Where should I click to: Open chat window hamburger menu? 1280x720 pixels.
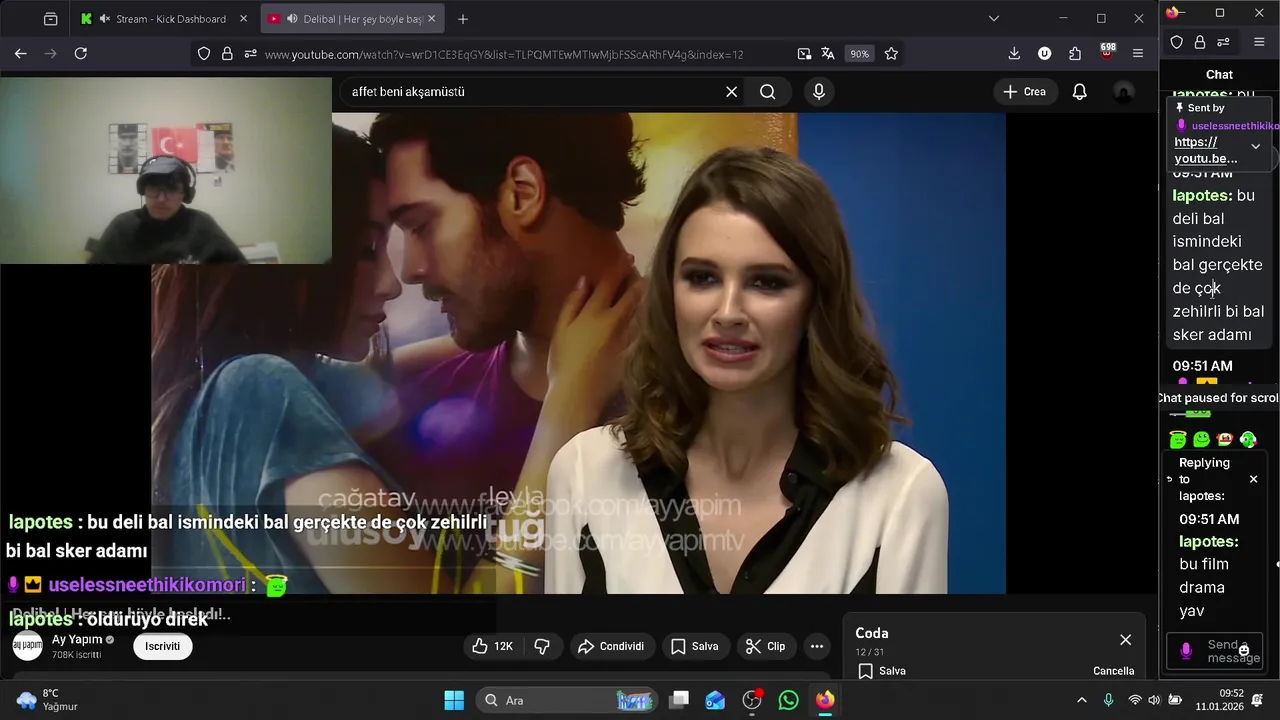coord(1259,42)
